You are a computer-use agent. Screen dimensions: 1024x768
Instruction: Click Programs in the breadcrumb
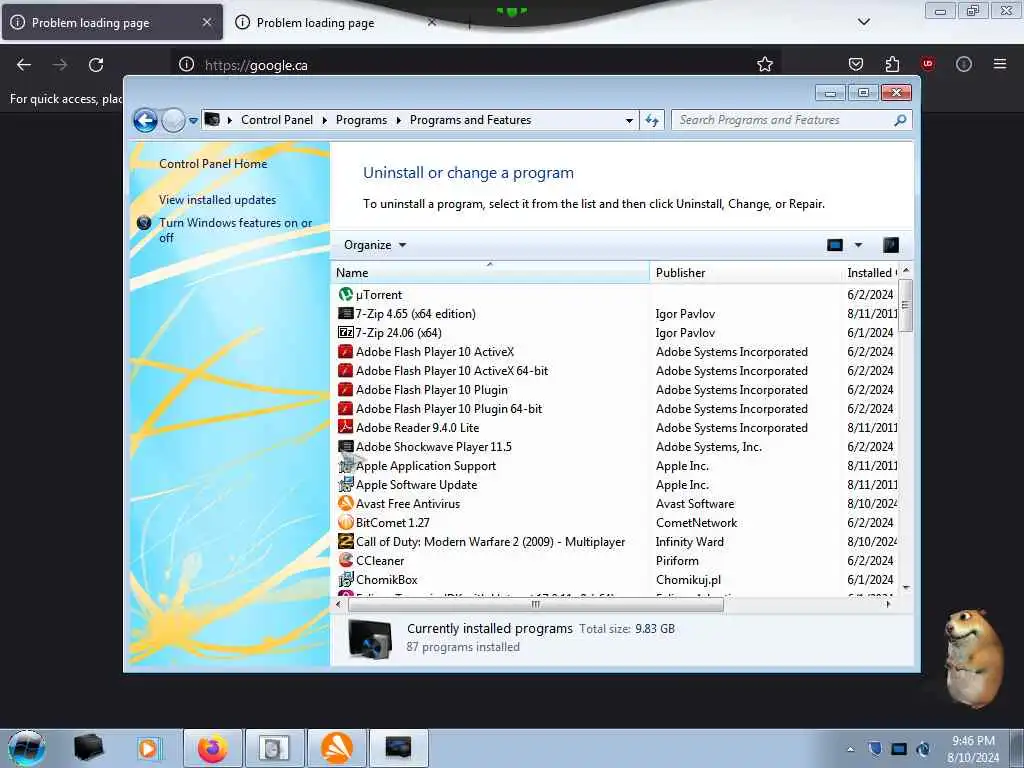point(361,120)
